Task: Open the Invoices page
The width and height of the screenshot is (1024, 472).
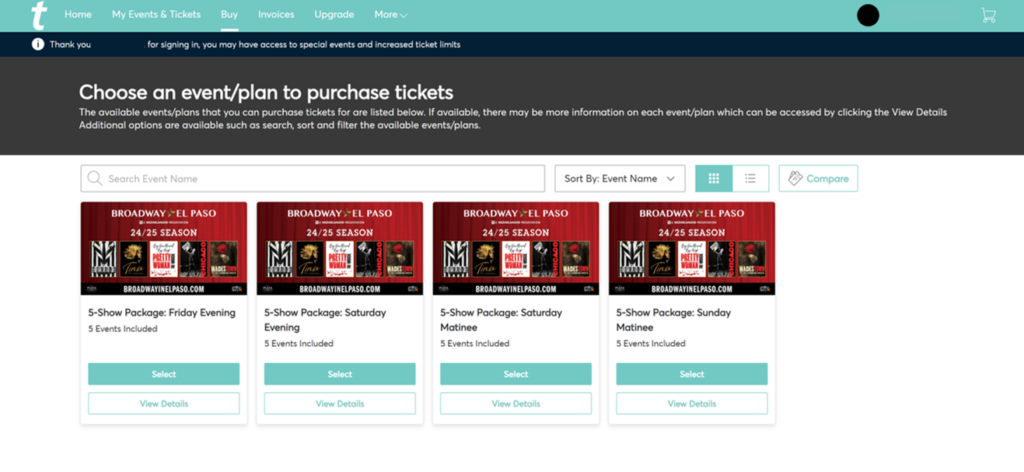Action: click(276, 15)
